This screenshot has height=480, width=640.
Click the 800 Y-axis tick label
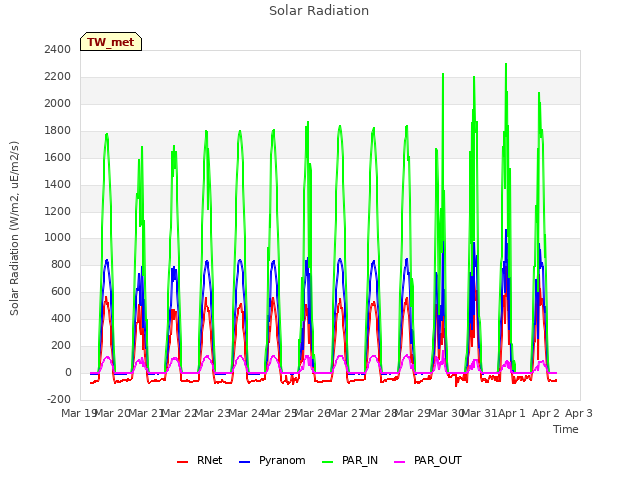click(x=61, y=264)
